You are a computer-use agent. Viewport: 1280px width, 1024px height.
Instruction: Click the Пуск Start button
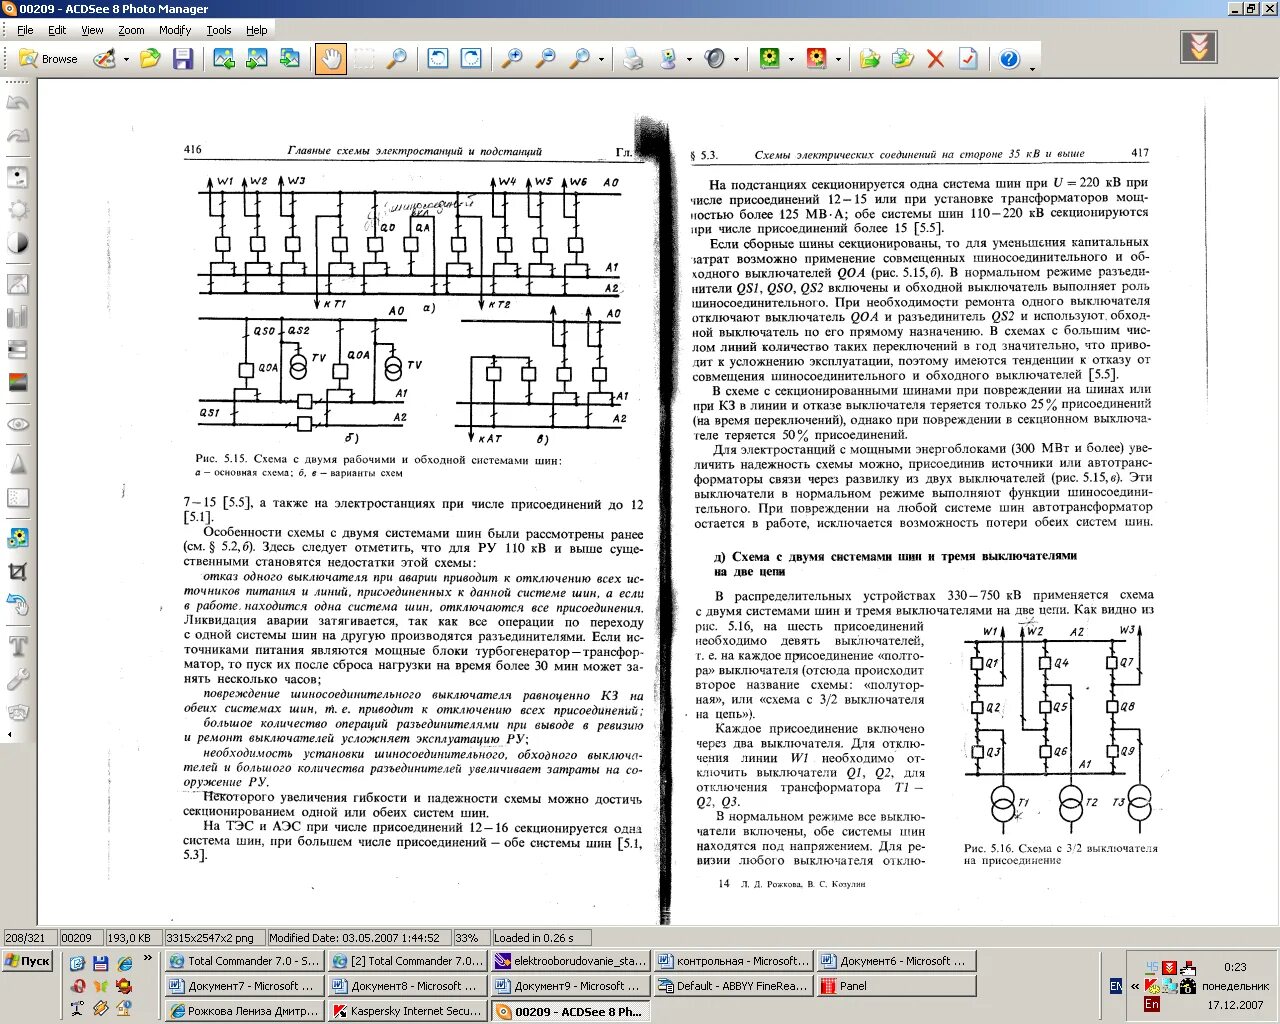(x=27, y=961)
